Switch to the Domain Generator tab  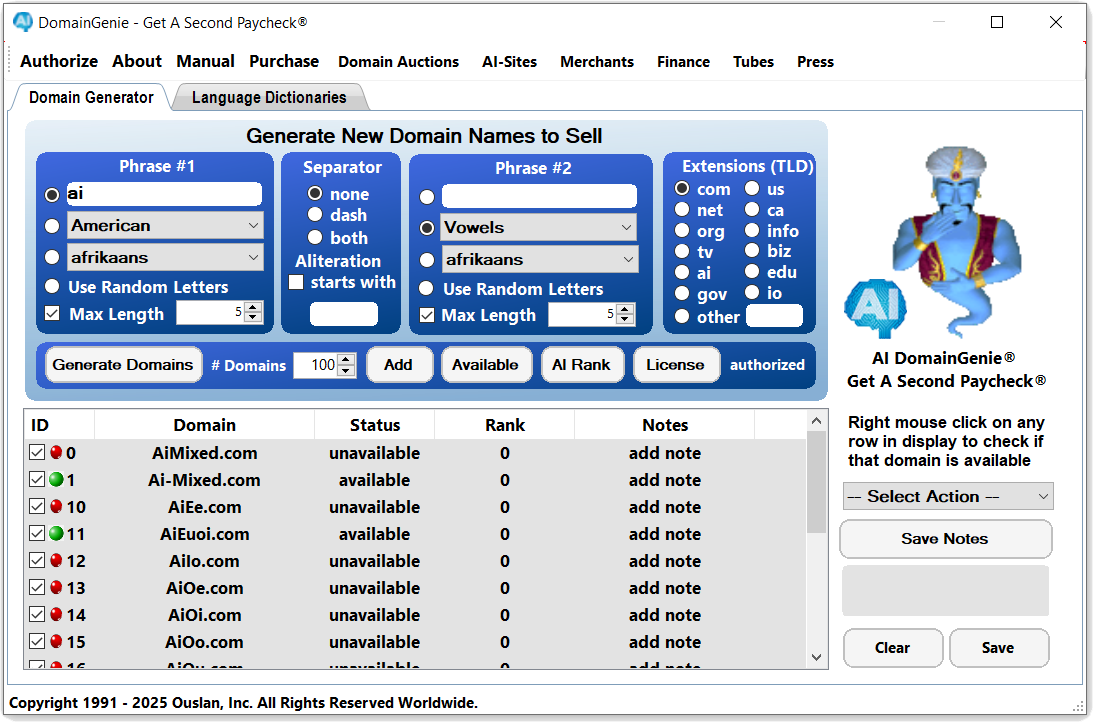pyautogui.click(x=91, y=98)
